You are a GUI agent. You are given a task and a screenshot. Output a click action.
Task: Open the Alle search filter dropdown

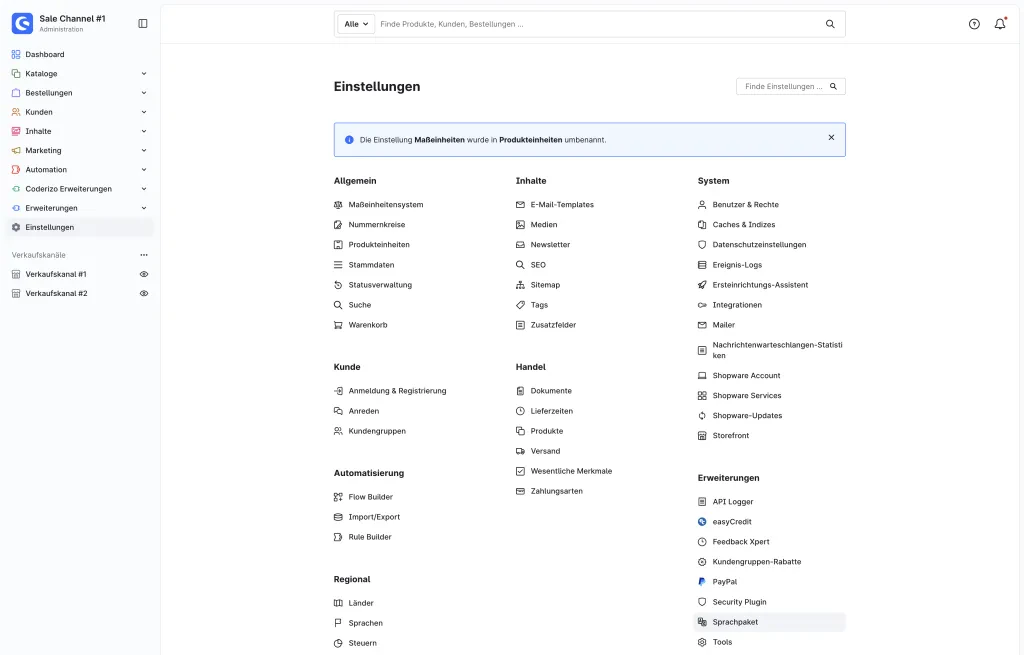(356, 24)
